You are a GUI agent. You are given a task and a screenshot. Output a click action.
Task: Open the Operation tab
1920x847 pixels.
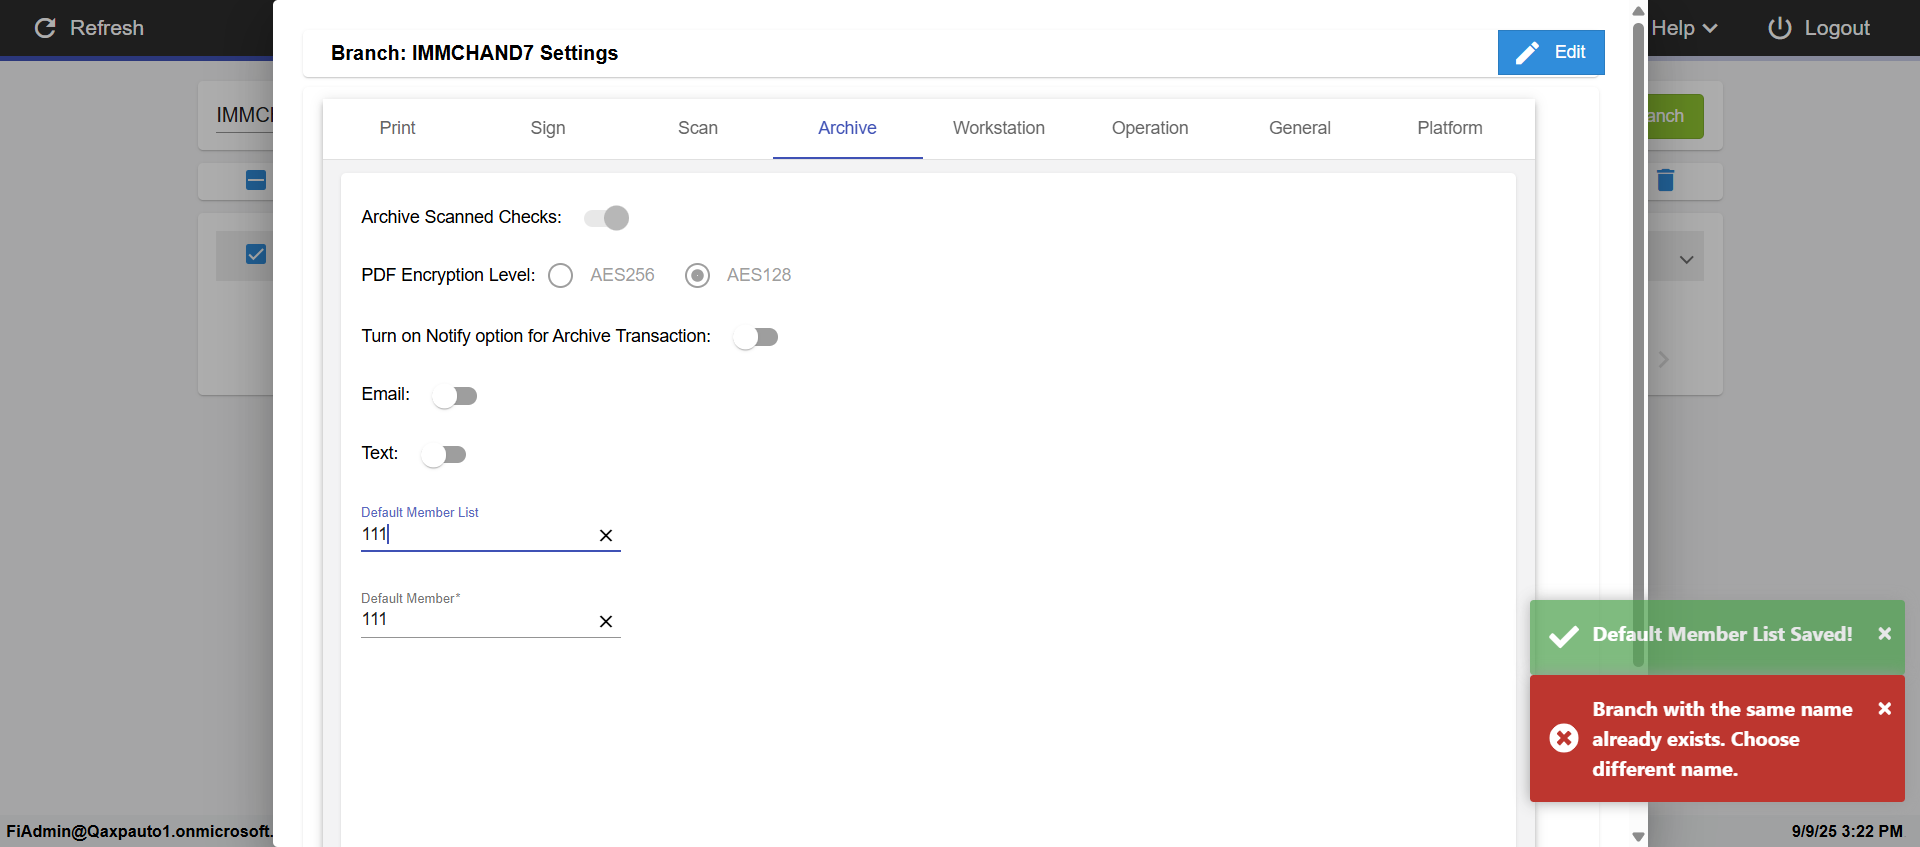point(1150,128)
